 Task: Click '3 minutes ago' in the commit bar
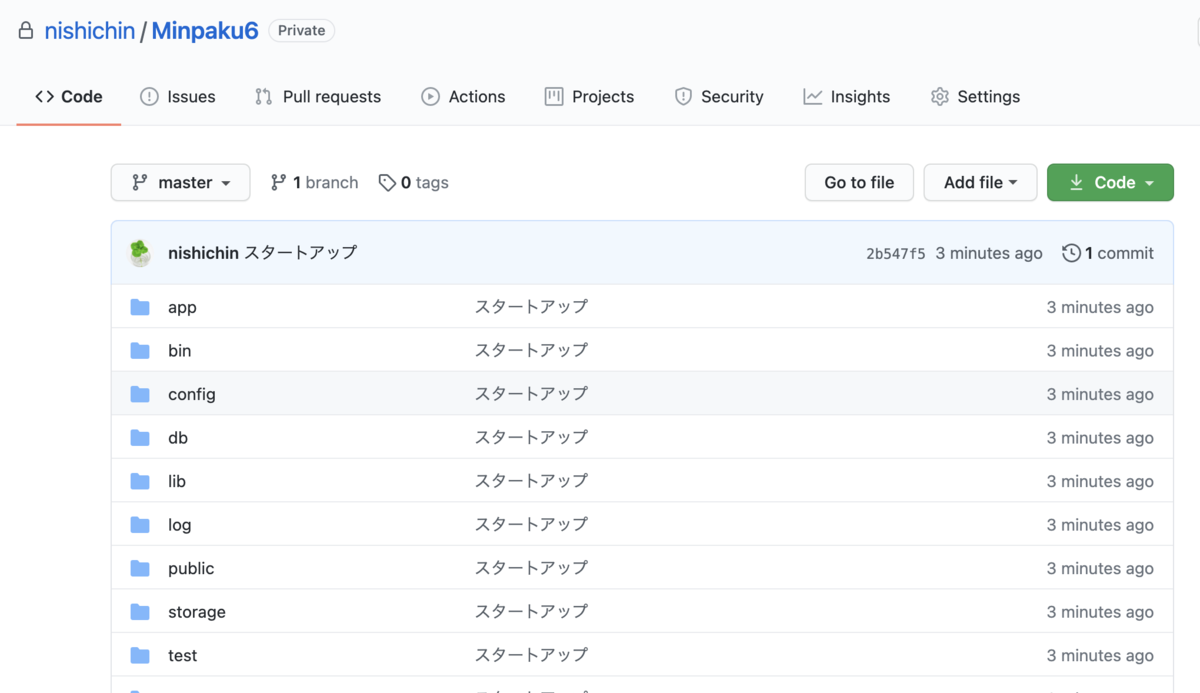point(989,253)
